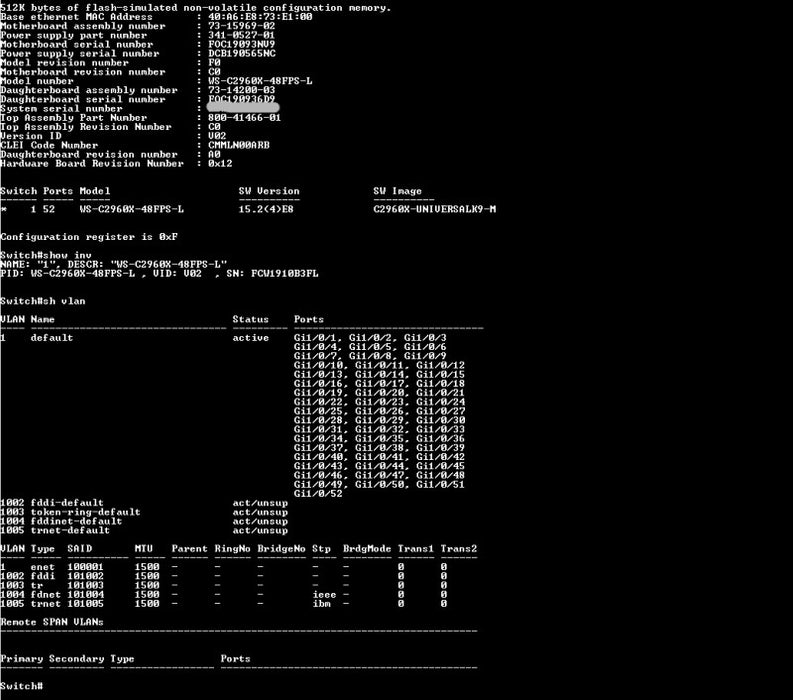Select SAID value 100001

85,567
